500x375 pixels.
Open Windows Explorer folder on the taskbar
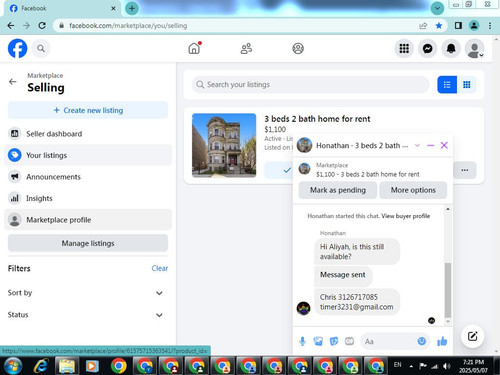pos(67,366)
